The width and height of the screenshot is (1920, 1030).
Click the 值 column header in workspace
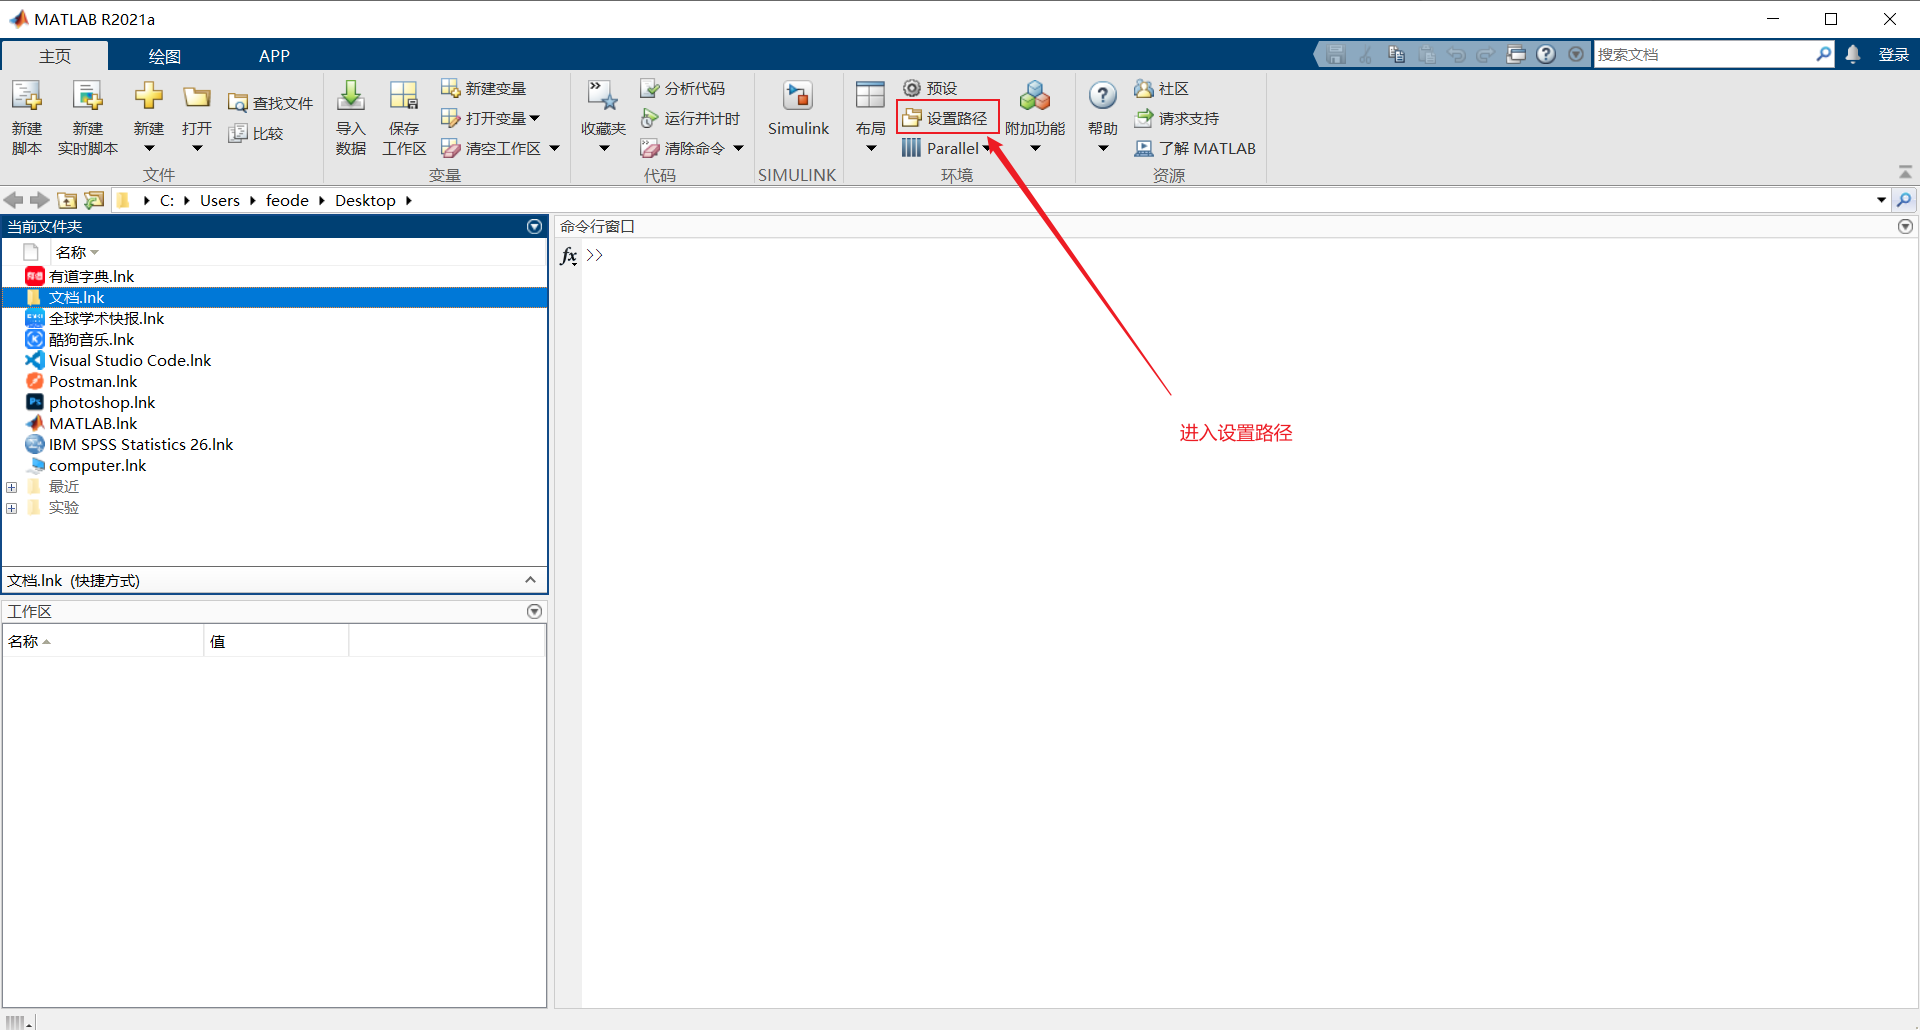277,641
